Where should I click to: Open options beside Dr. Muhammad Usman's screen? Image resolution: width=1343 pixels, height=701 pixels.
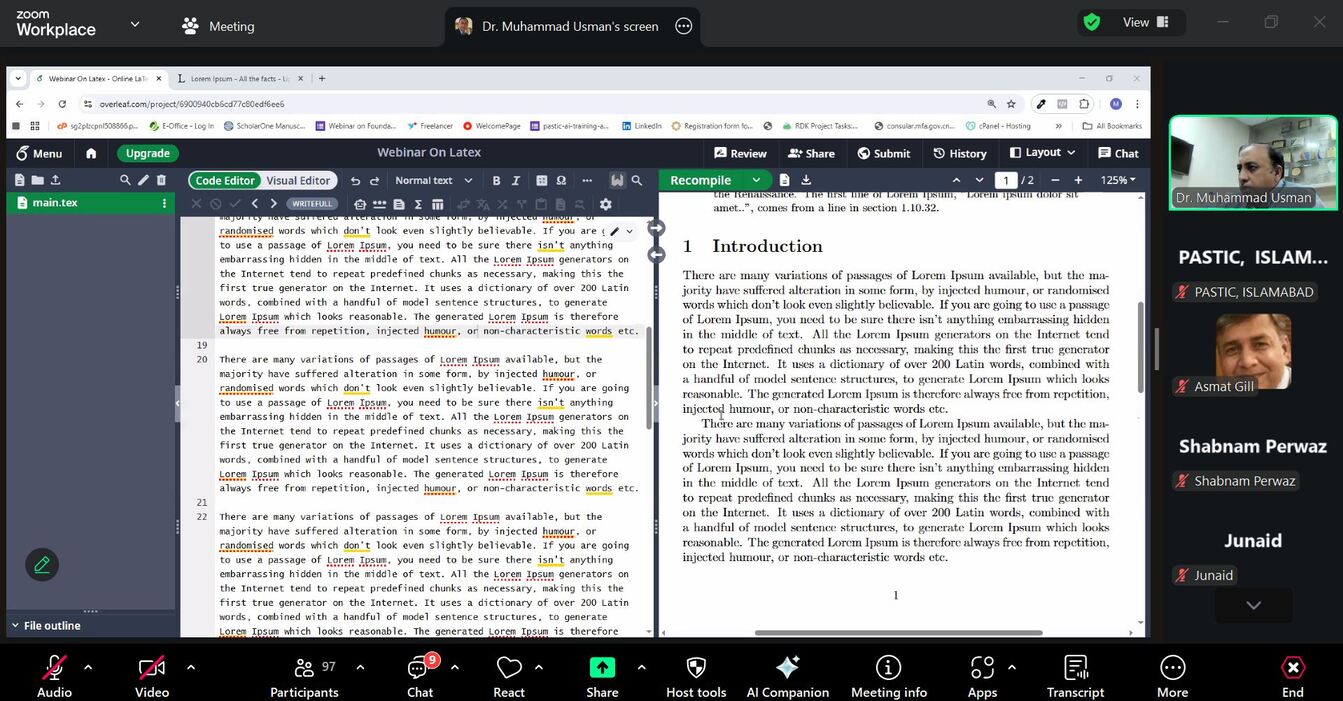pos(684,27)
